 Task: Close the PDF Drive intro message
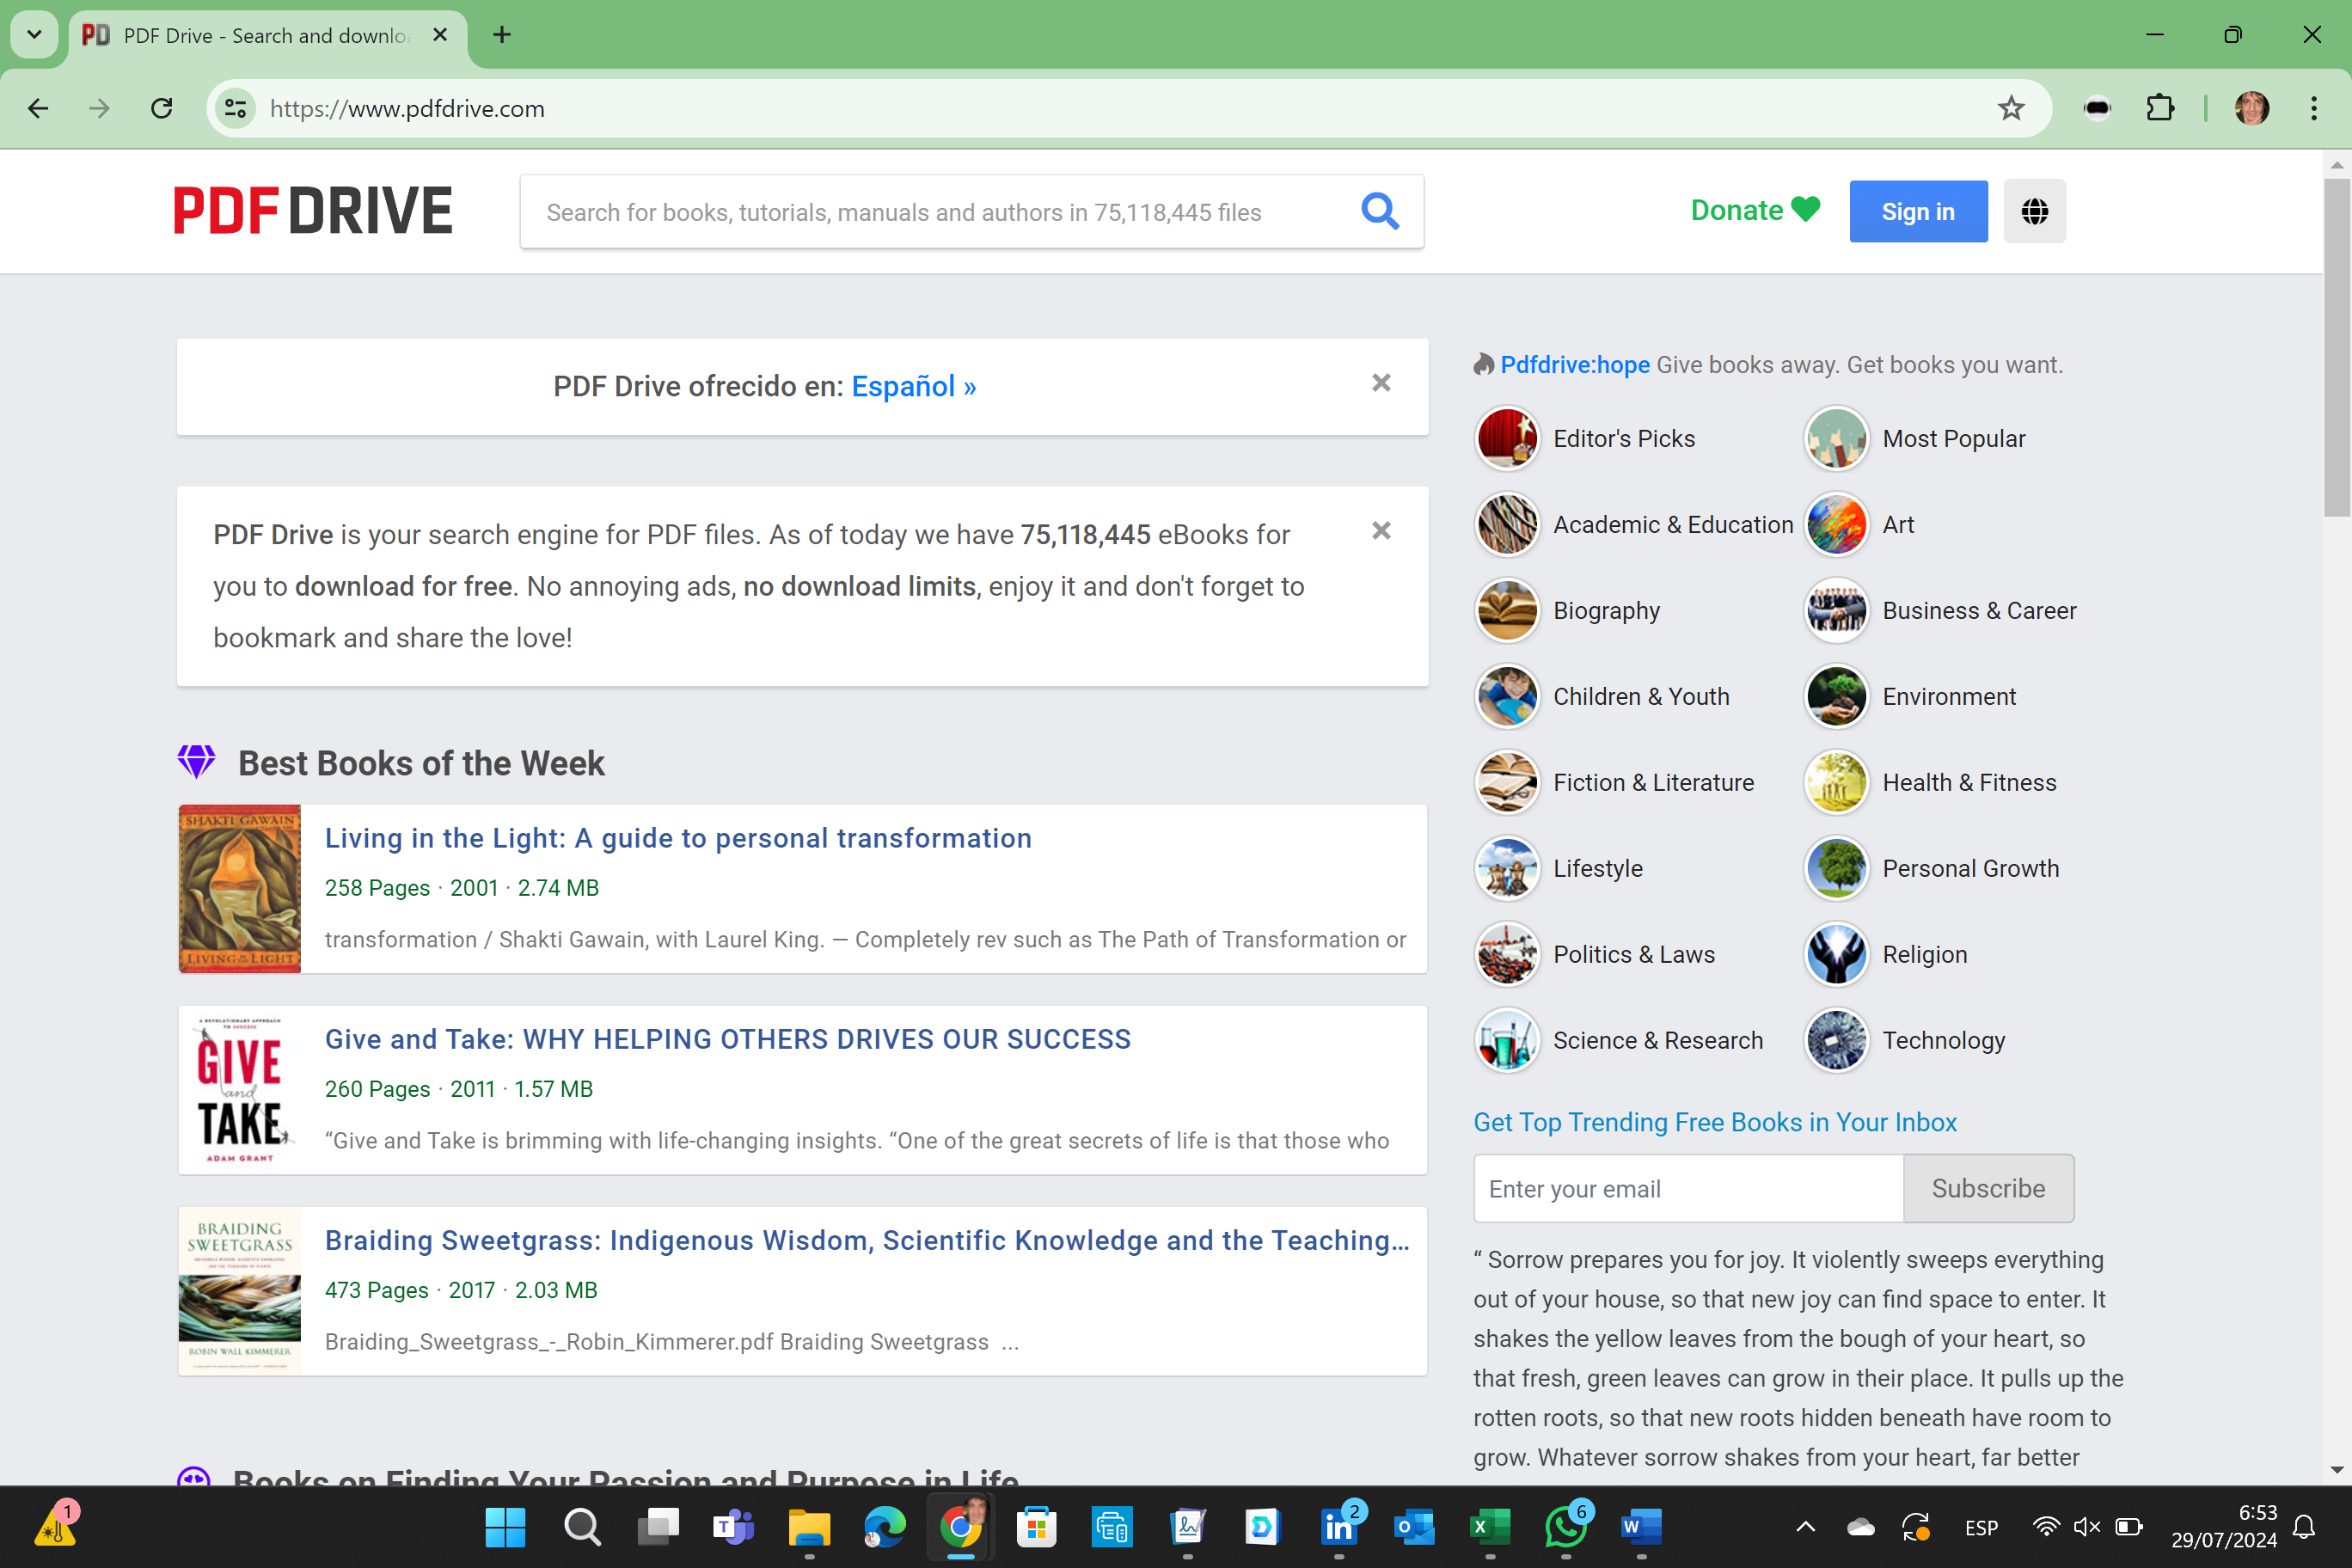(x=1381, y=531)
